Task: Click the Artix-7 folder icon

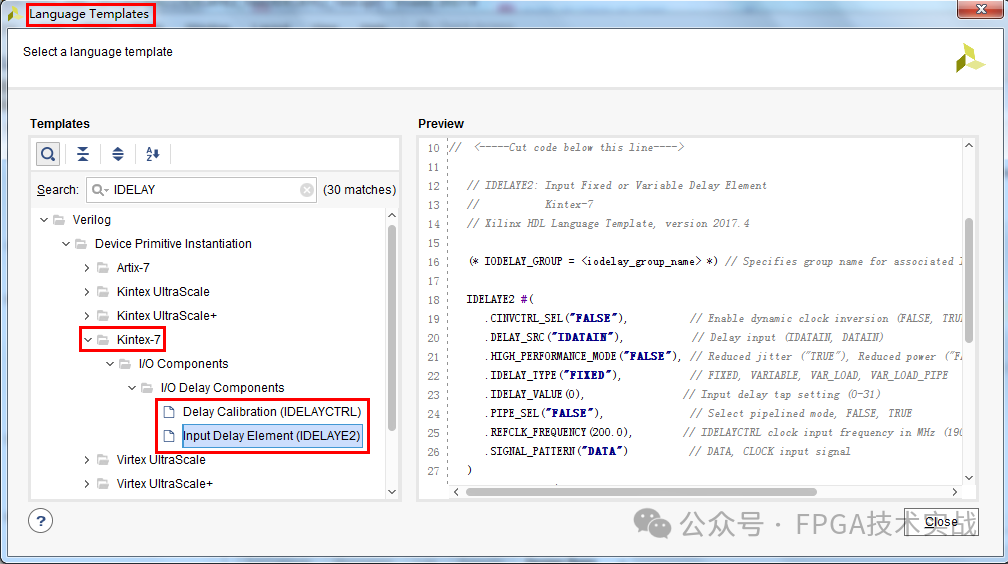Action: (x=103, y=268)
